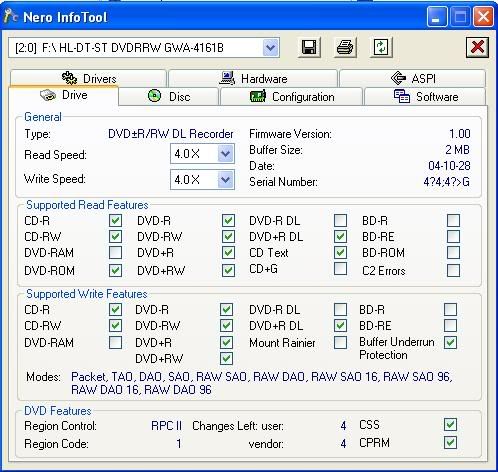This screenshot has height=472, width=498.
Task: Toggle CSS checkbox in DVD Features
Action: click(x=450, y=425)
